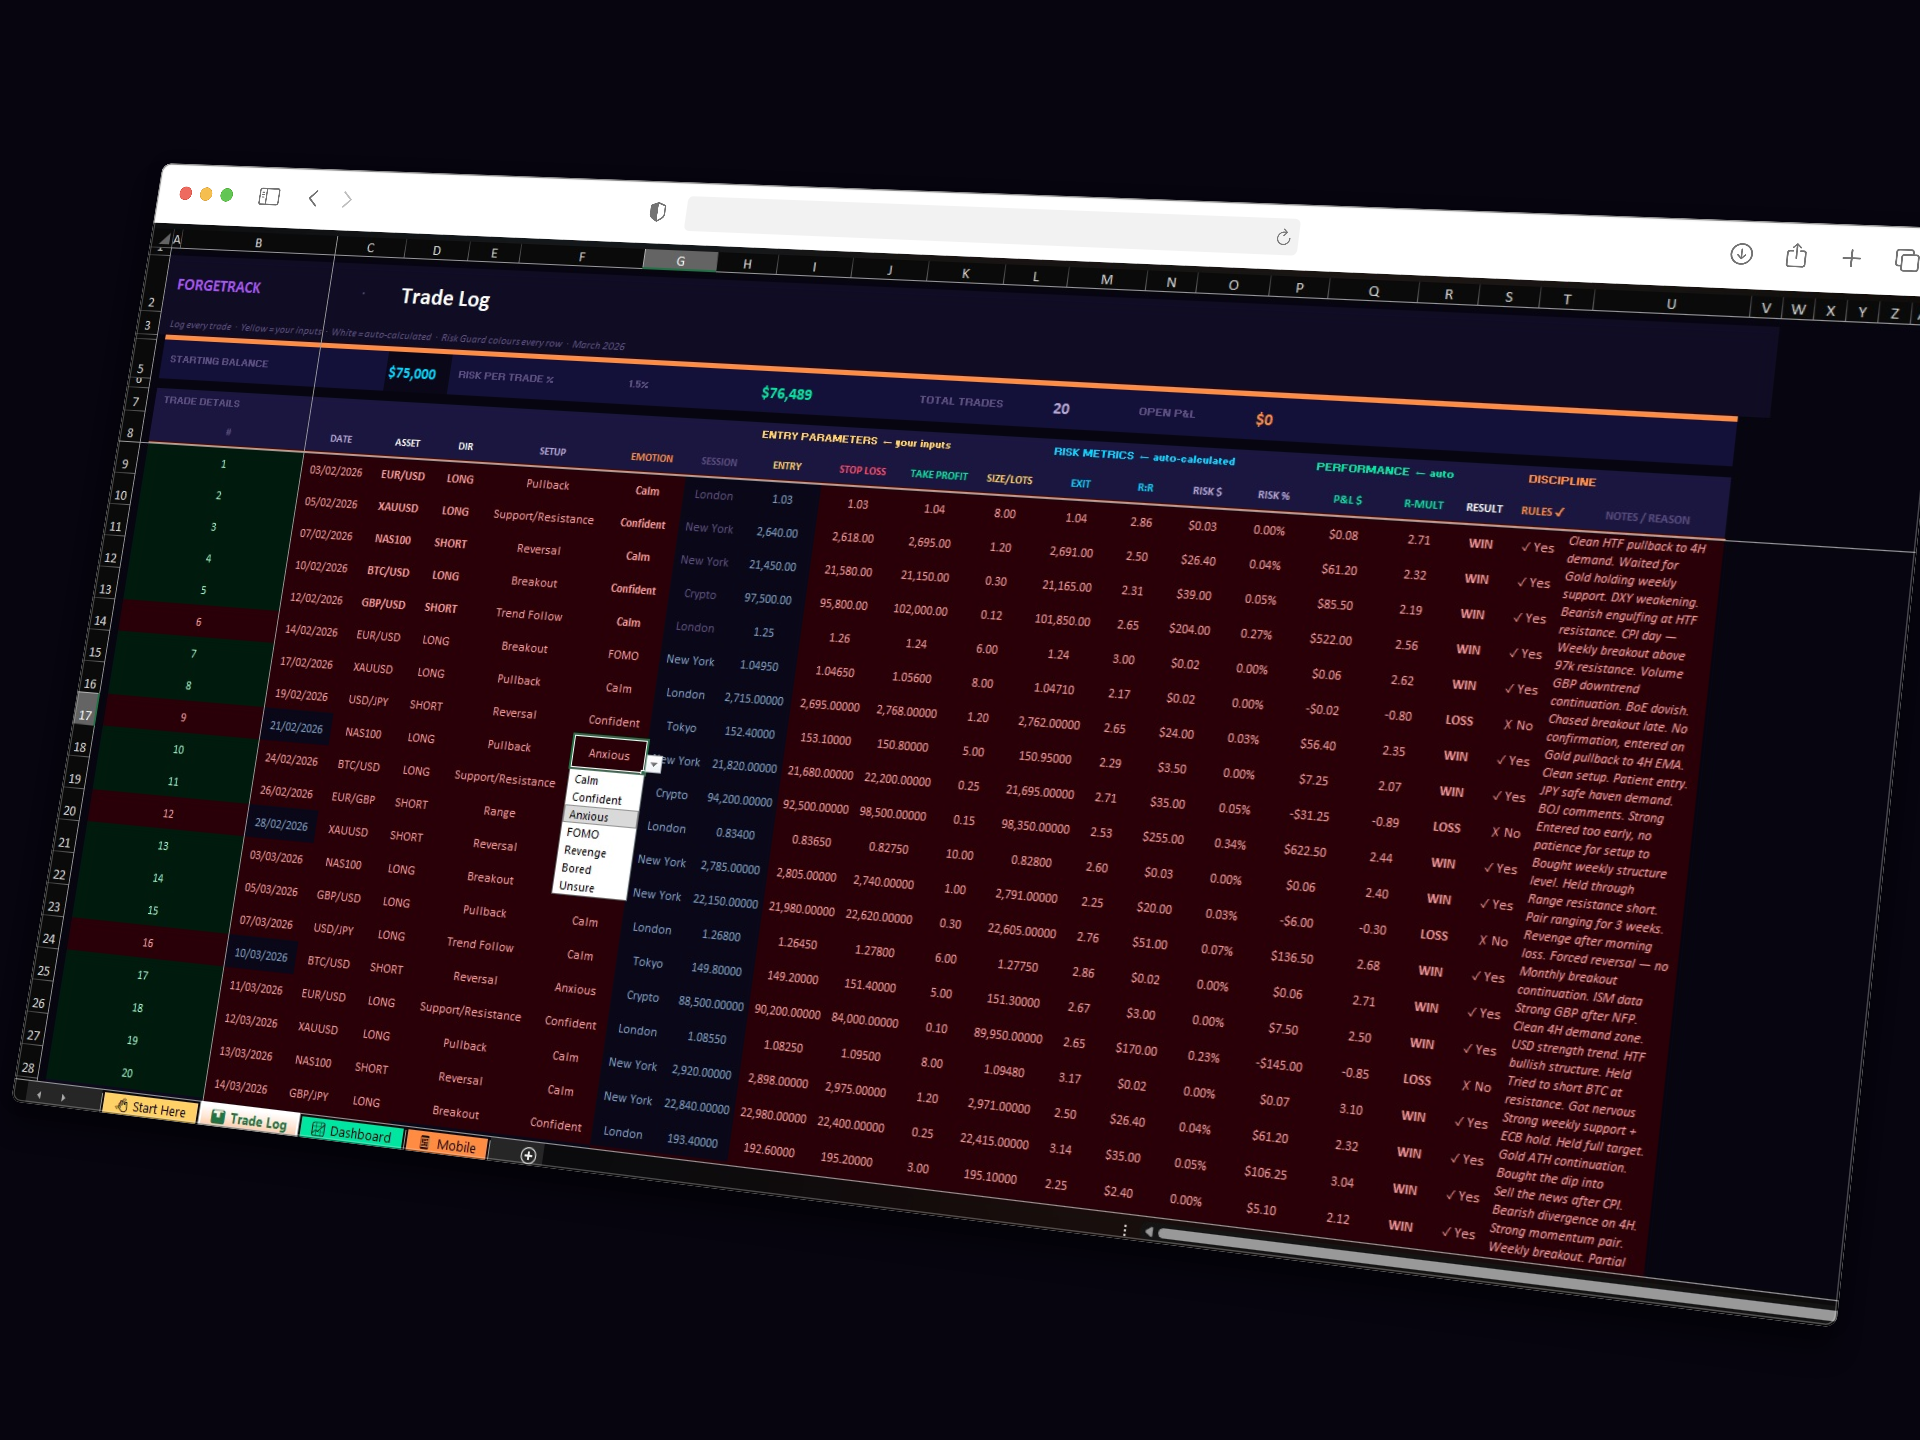Screen dimensions: 1920x1440
Task: Open the Emotion dropdown arrow
Action: (x=653, y=763)
